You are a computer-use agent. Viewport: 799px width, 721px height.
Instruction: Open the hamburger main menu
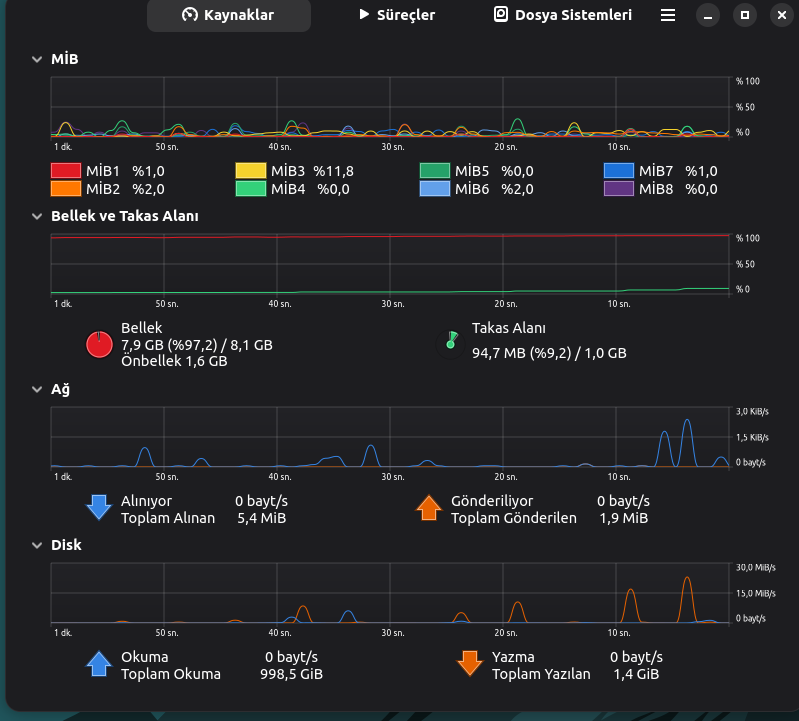point(668,15)
